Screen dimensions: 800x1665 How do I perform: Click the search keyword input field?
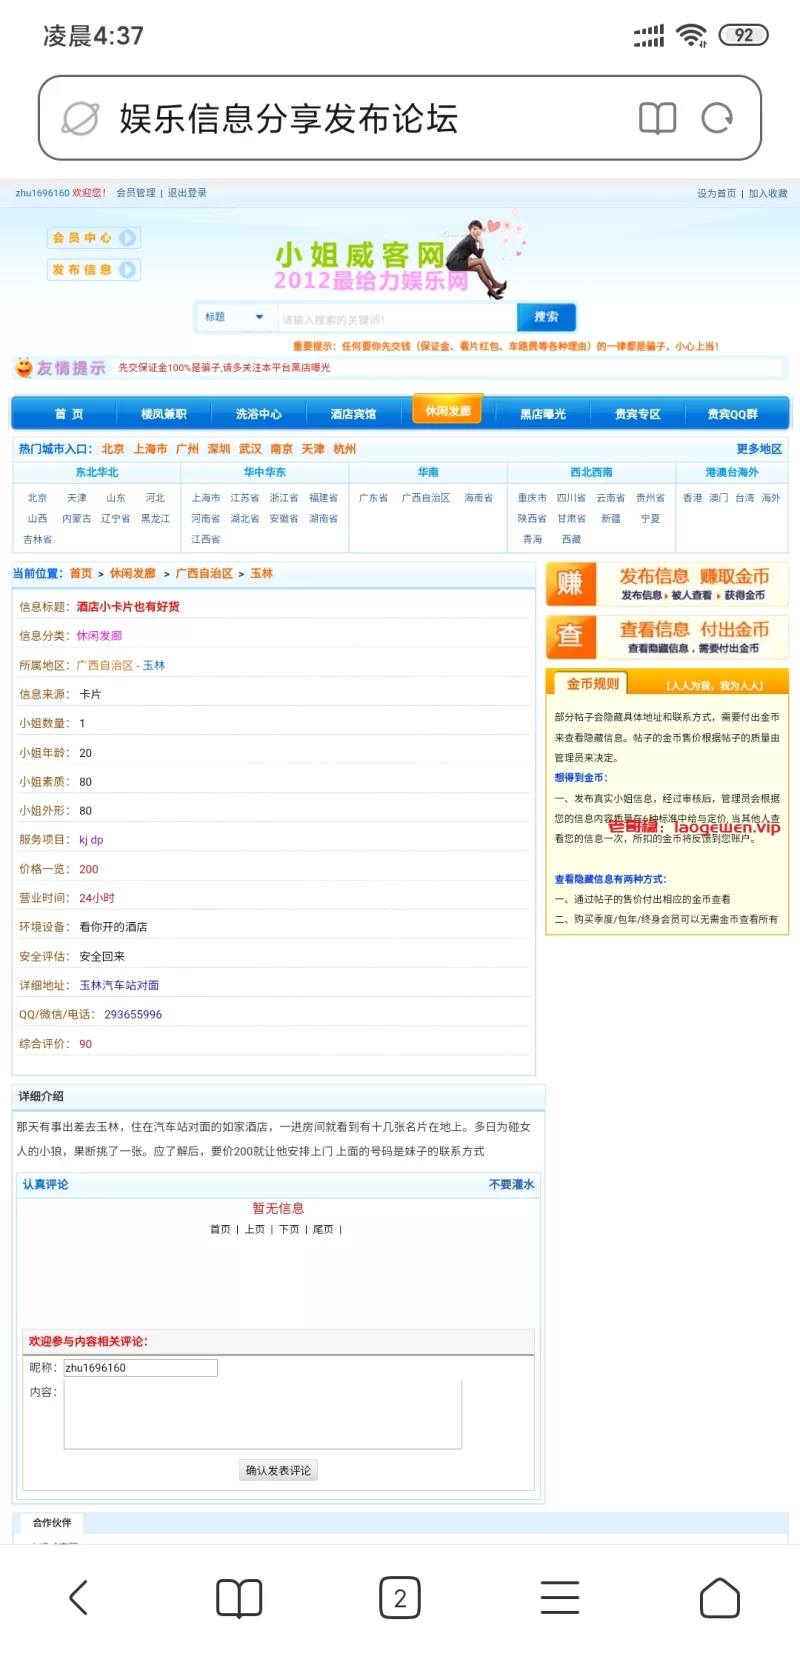tap(396, 319)
